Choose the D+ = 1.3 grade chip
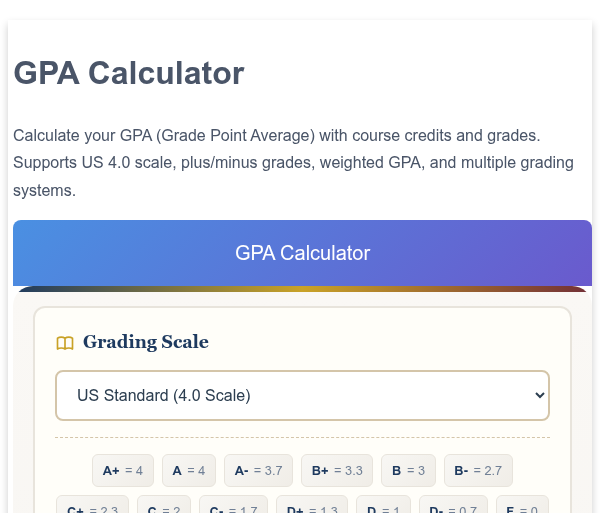Viewport: 600px width, 513px height. coord(312,504)
